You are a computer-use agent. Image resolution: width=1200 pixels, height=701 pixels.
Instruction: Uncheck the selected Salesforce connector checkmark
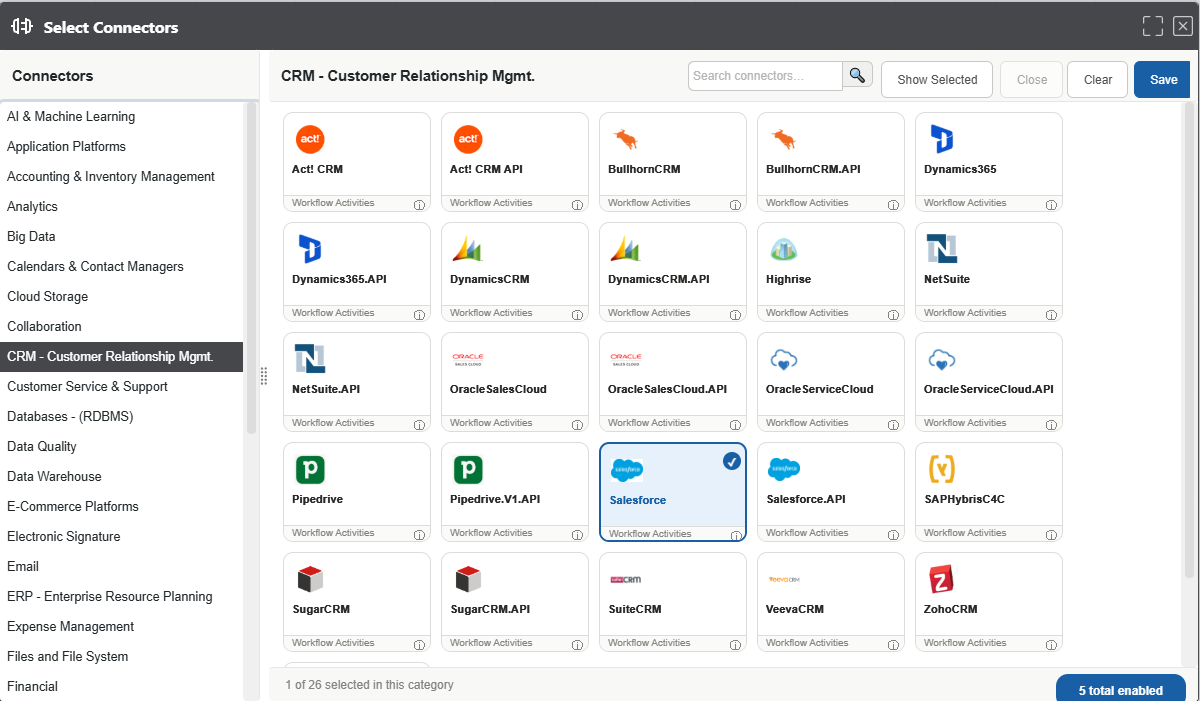click(732, 461)
